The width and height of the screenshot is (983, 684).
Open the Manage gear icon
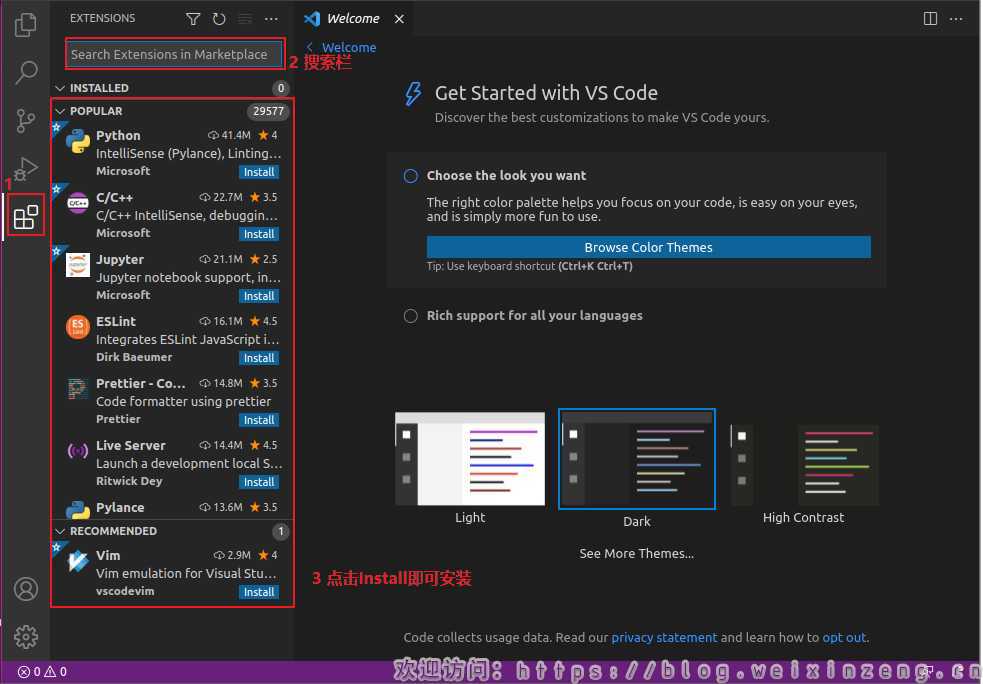point(26,636)
